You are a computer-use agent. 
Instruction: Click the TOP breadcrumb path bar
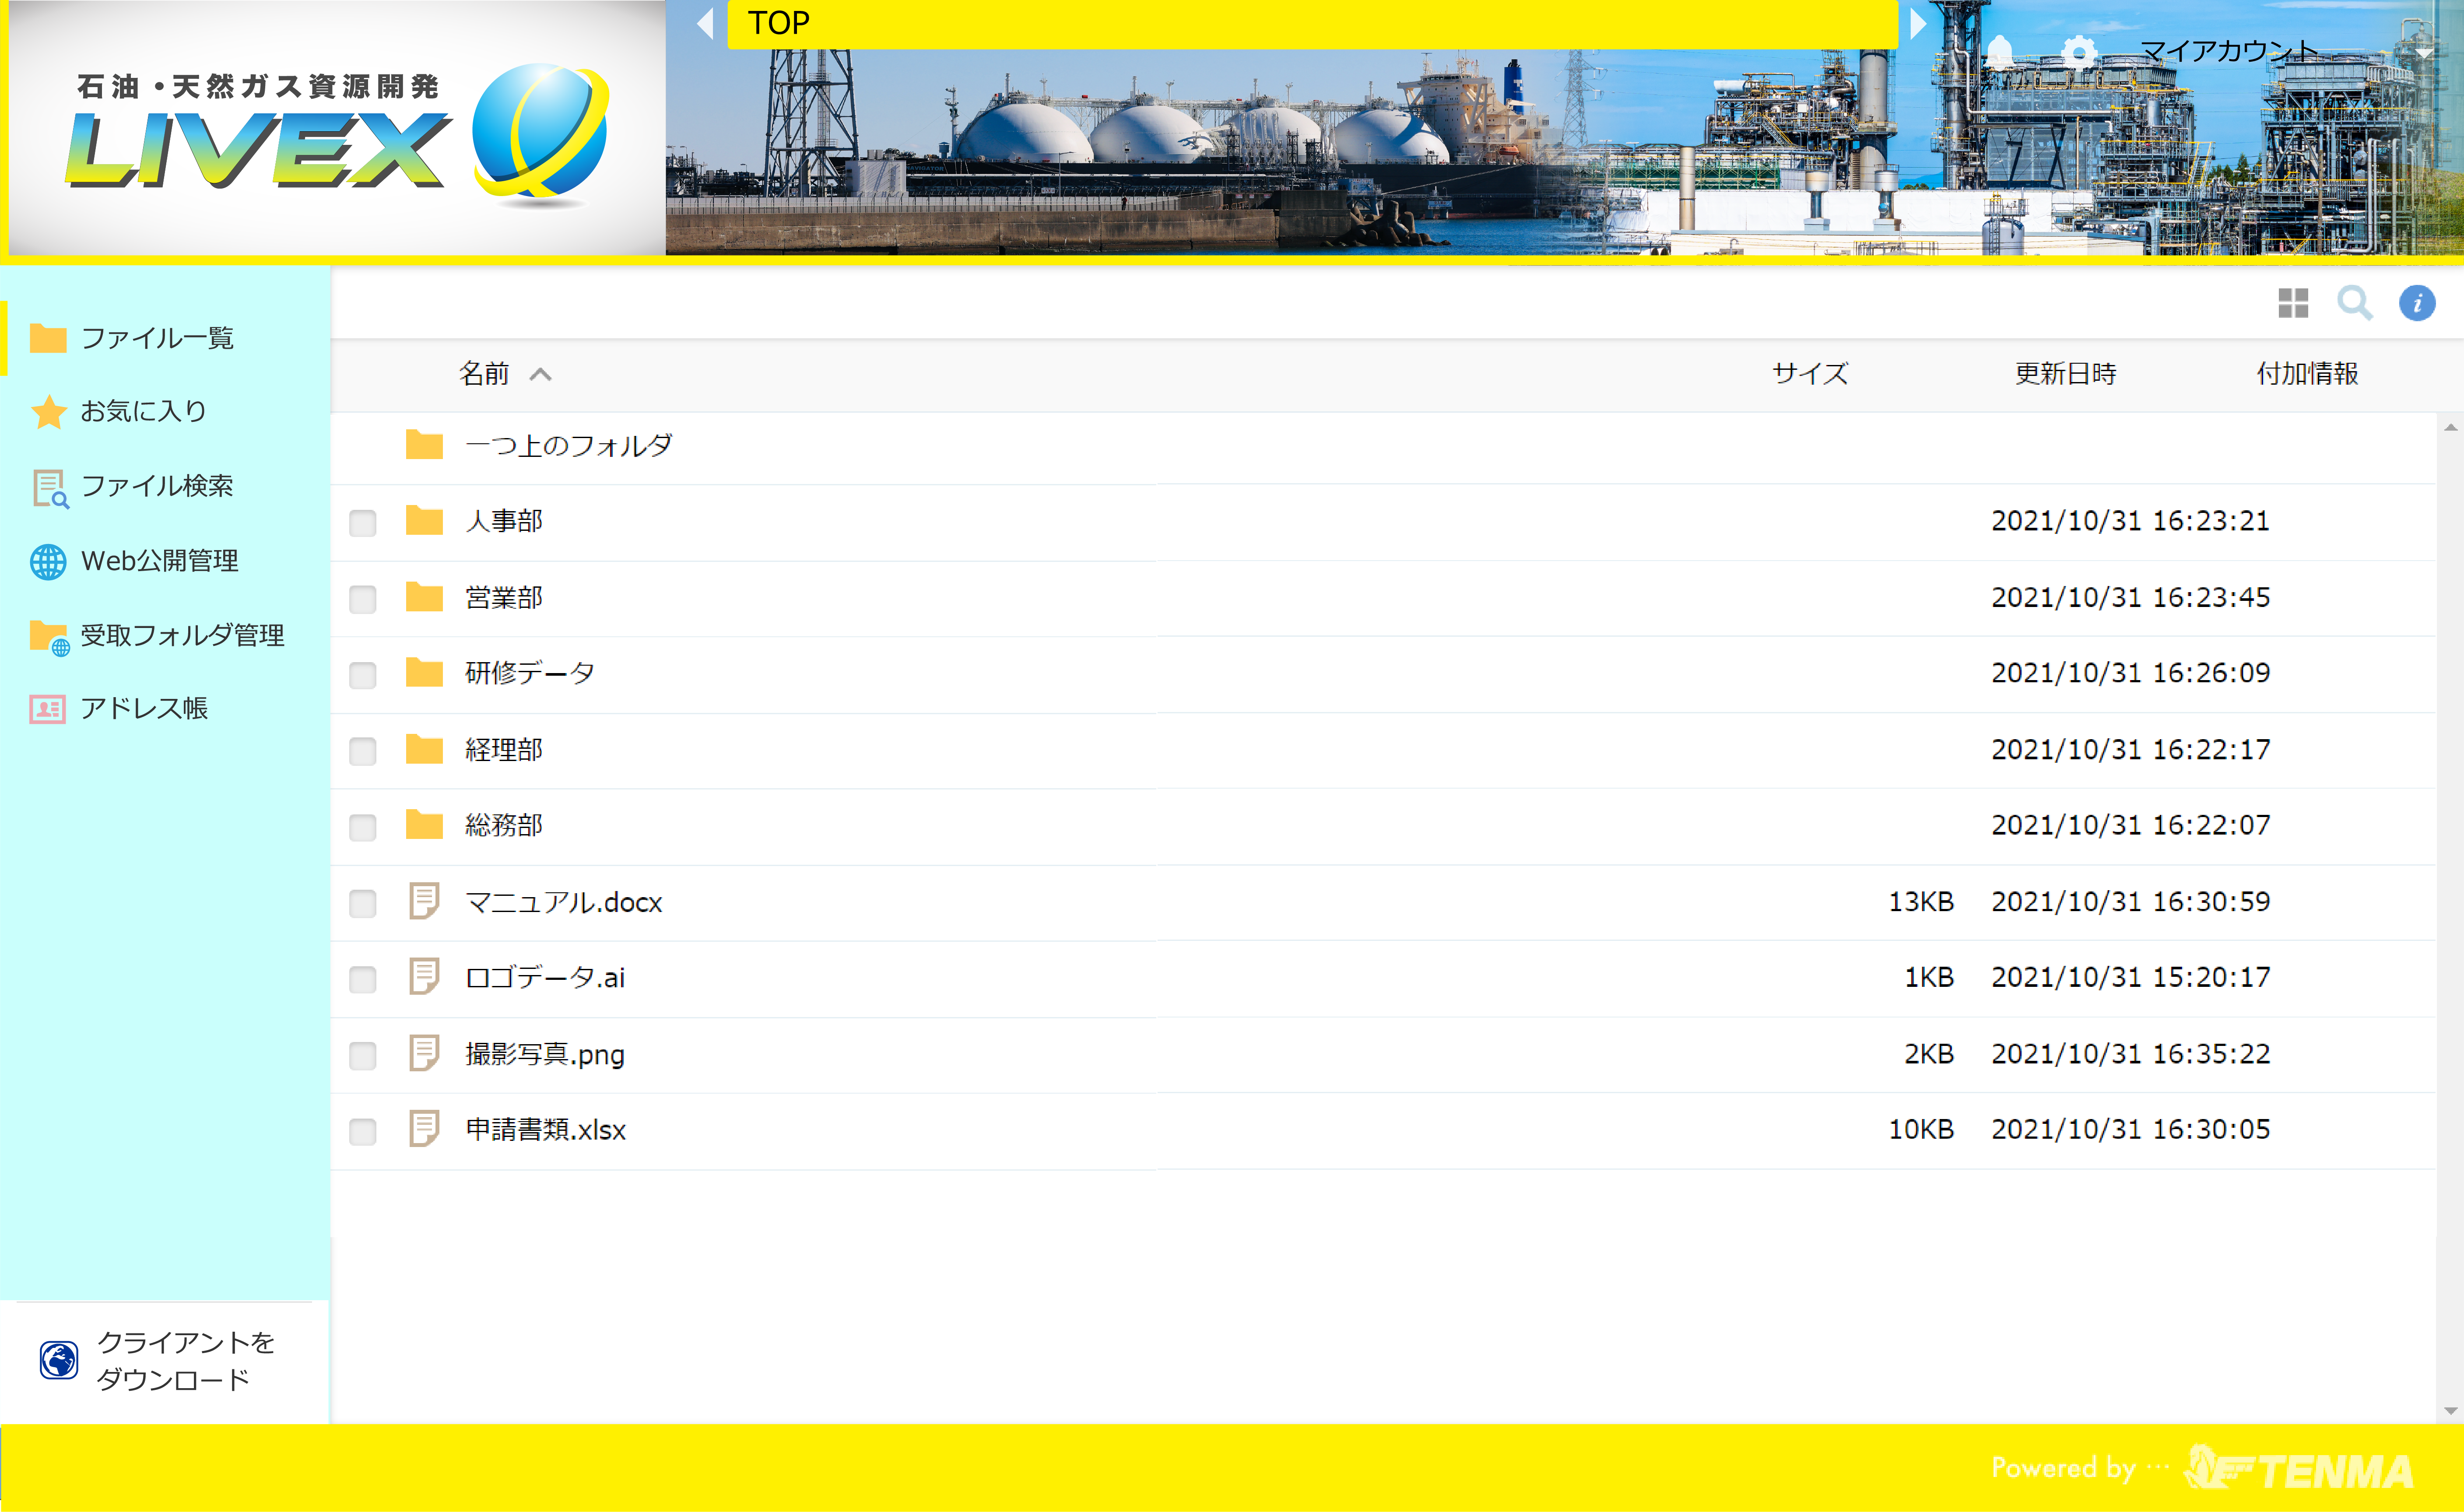(1312, 24)
